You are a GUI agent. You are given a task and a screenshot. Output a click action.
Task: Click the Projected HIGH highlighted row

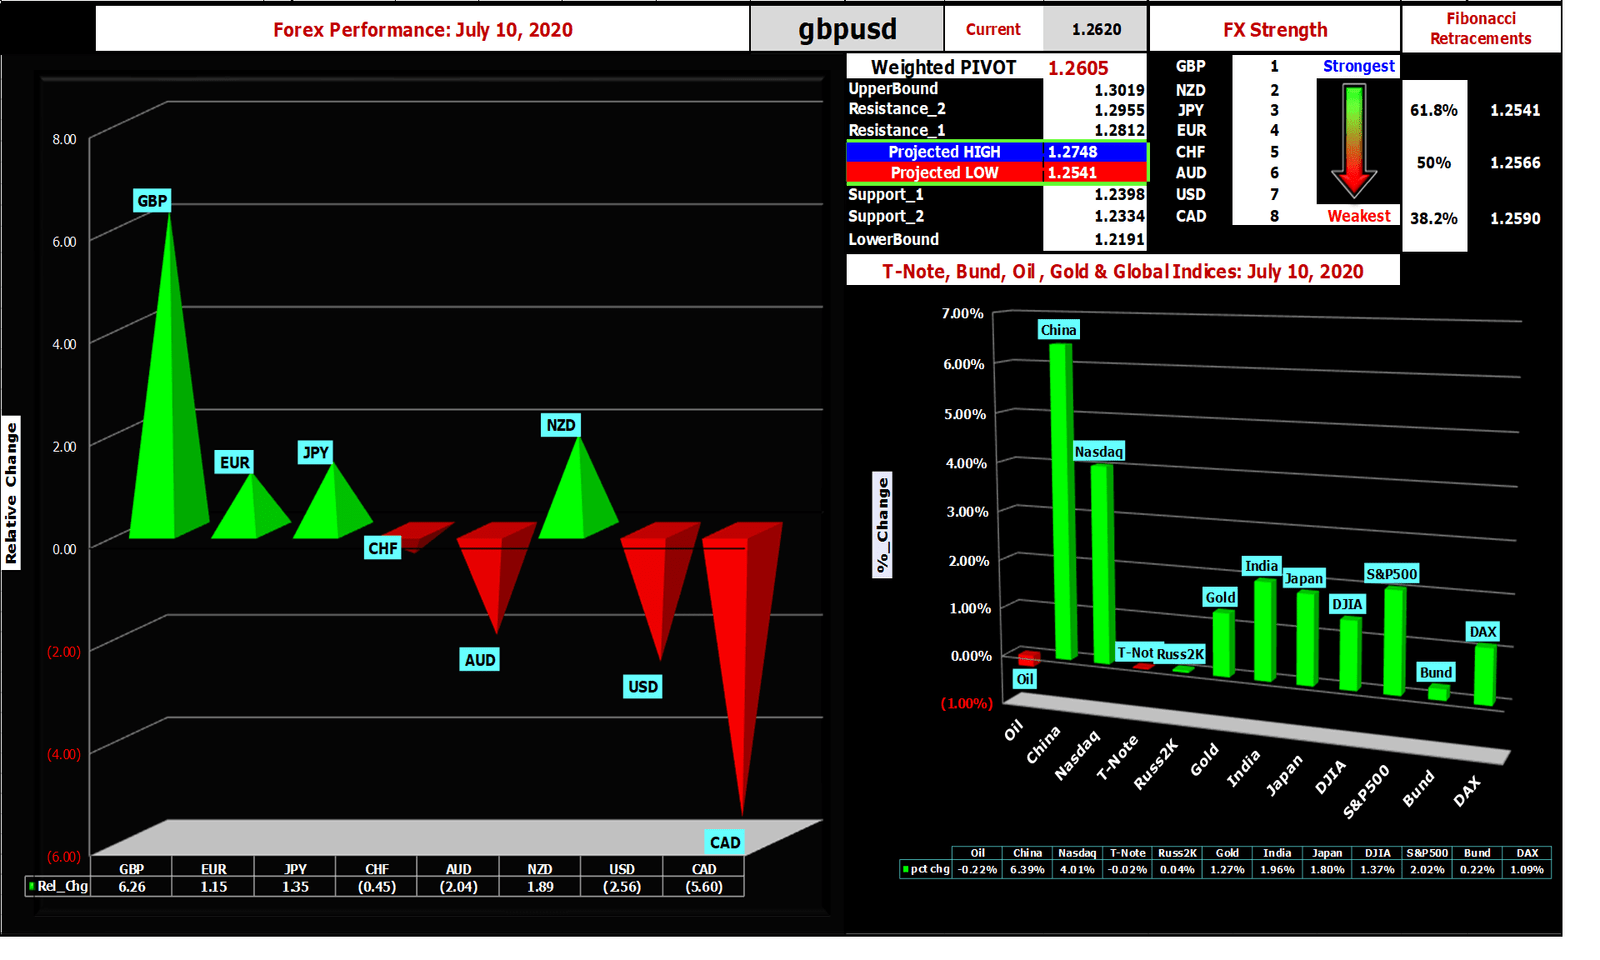[945, 152]
